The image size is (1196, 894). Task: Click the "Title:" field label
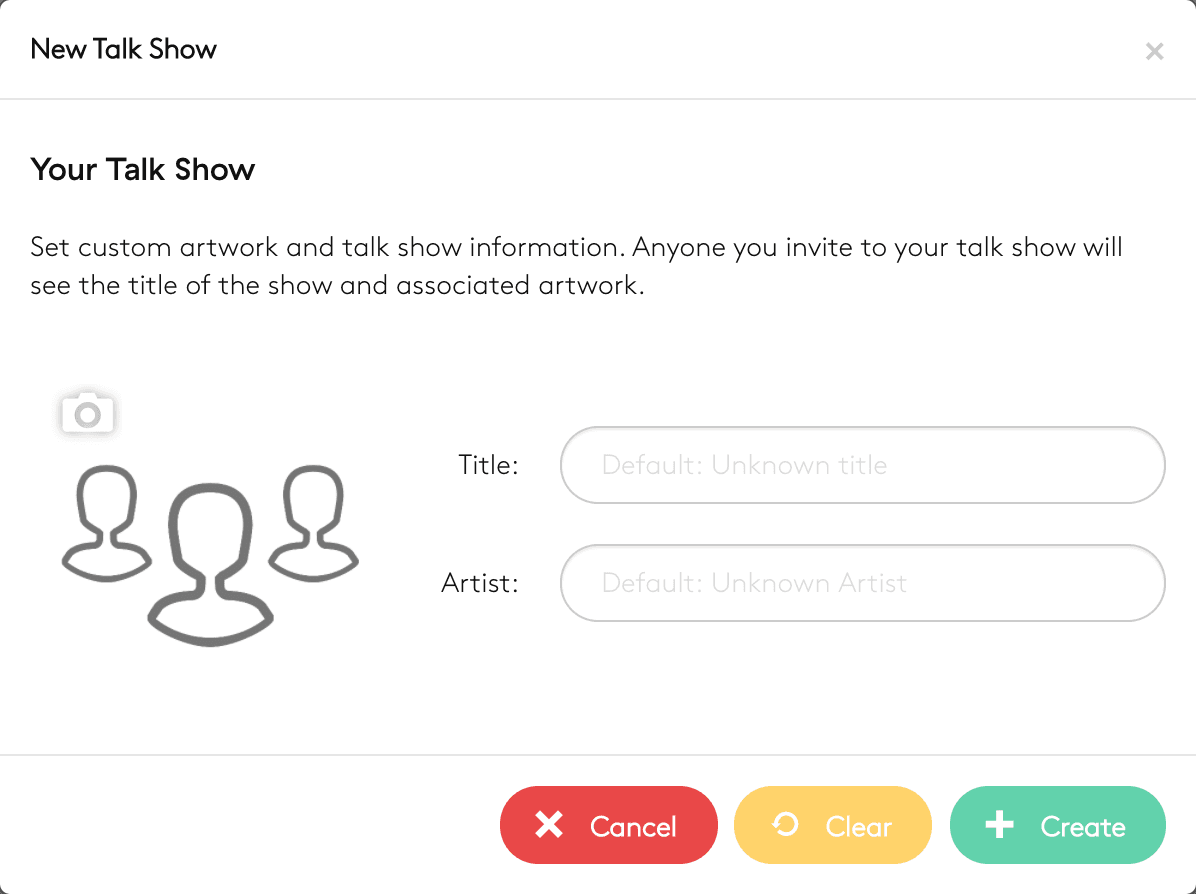[x=488, y=465]
